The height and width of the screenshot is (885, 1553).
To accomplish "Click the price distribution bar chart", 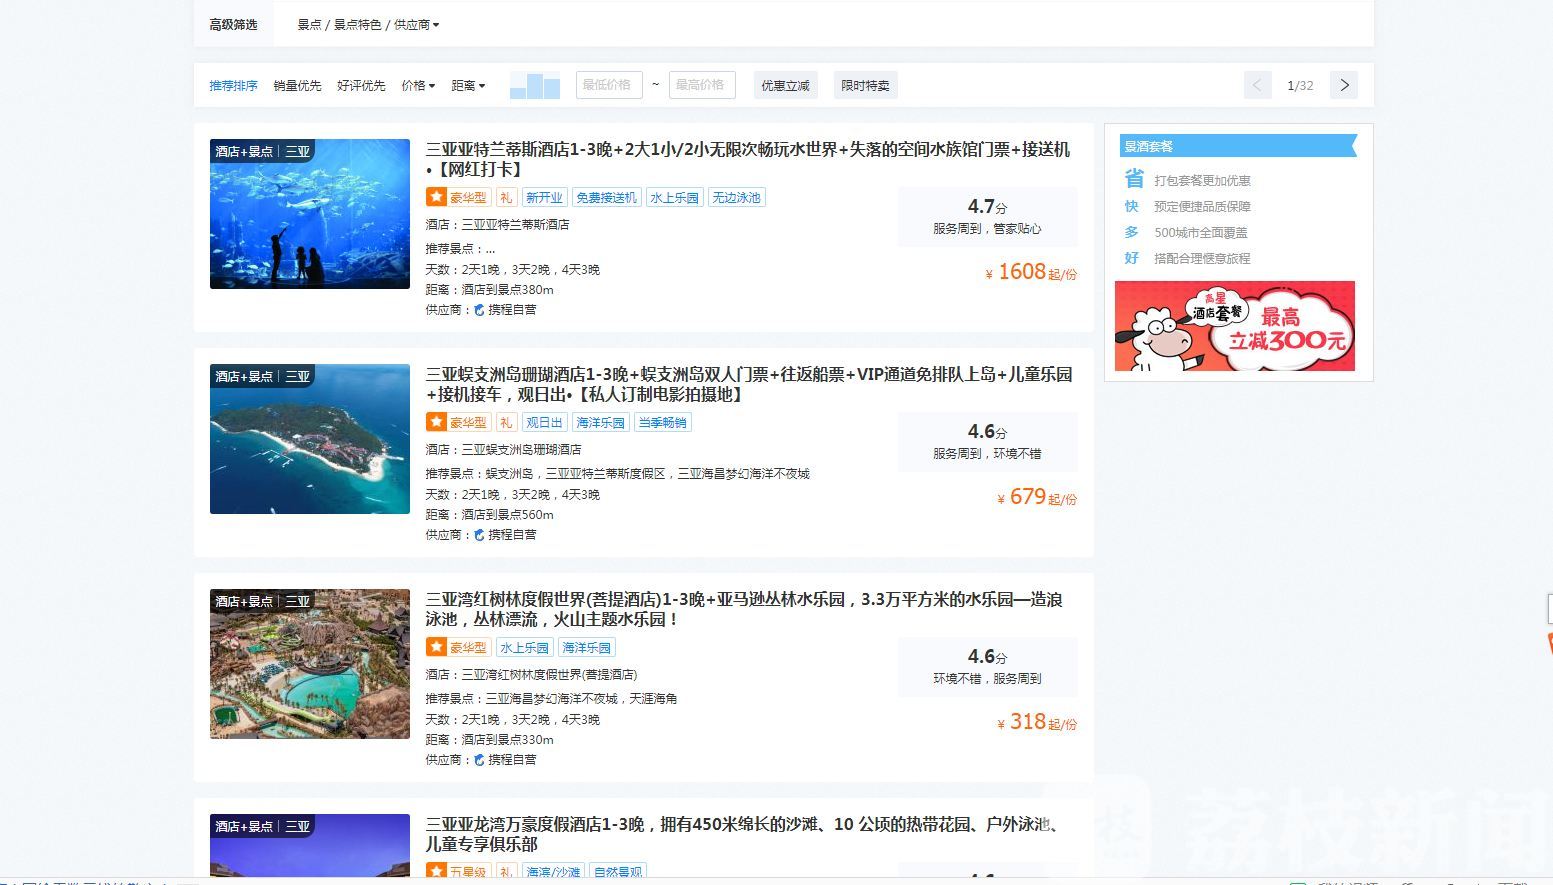I will pos(535,86).
